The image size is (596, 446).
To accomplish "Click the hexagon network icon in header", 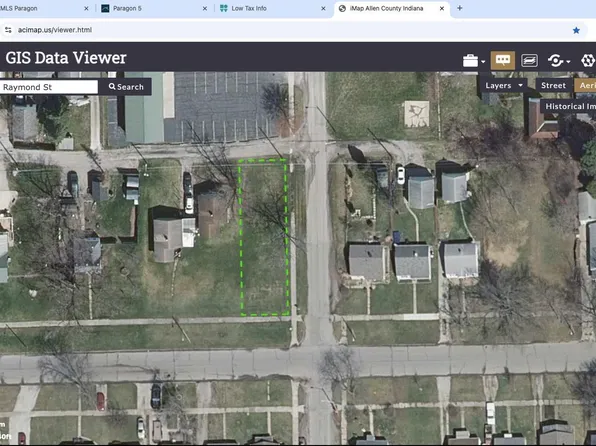I will tap(588, 60).
